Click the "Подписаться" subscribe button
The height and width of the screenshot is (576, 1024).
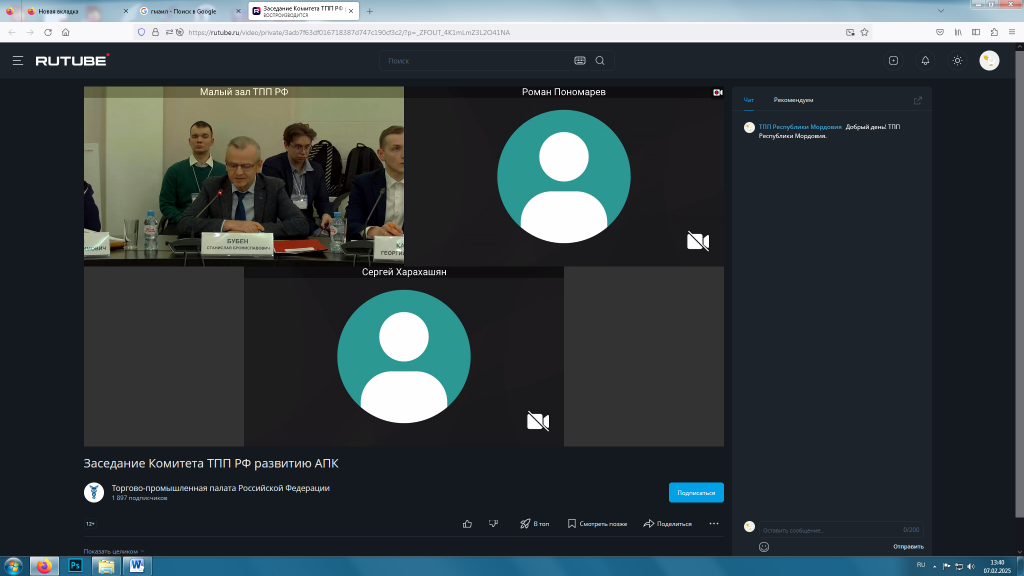(x=696, y=492)
